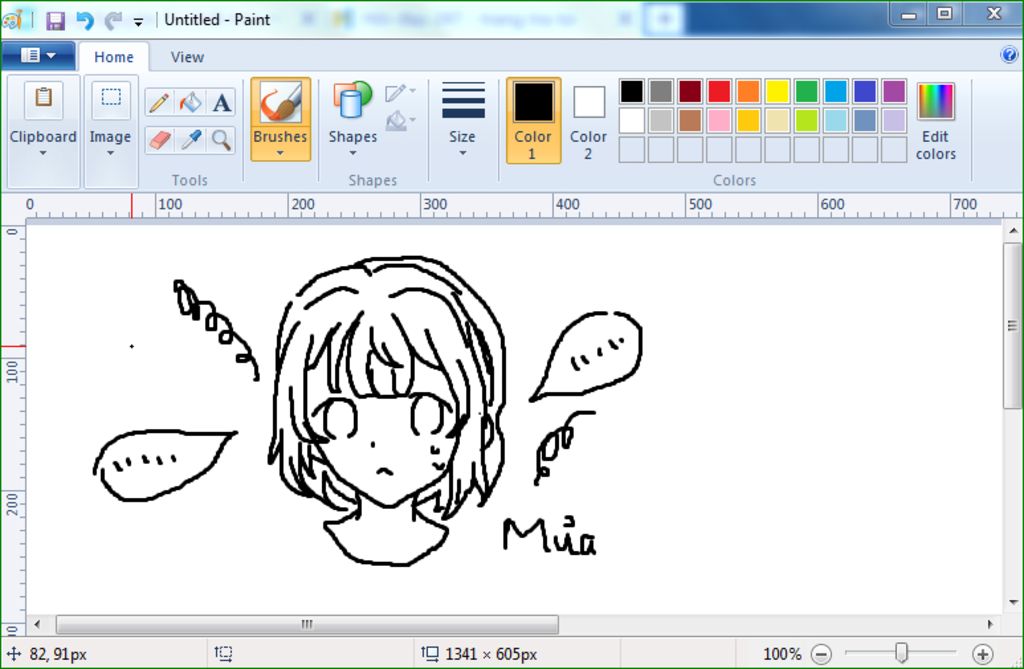Click the scroll down arrow
Image resolution: width=1024 pixels, height=669 pixels.
[1012, 602]
